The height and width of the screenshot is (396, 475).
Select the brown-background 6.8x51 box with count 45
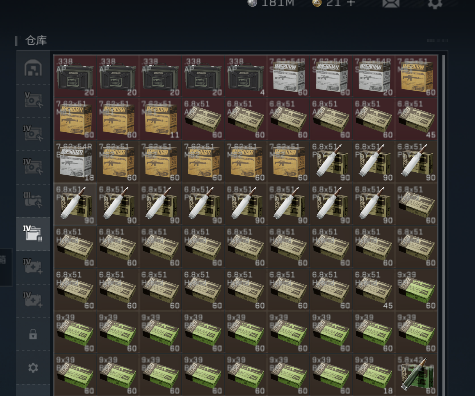coord(374,290)
